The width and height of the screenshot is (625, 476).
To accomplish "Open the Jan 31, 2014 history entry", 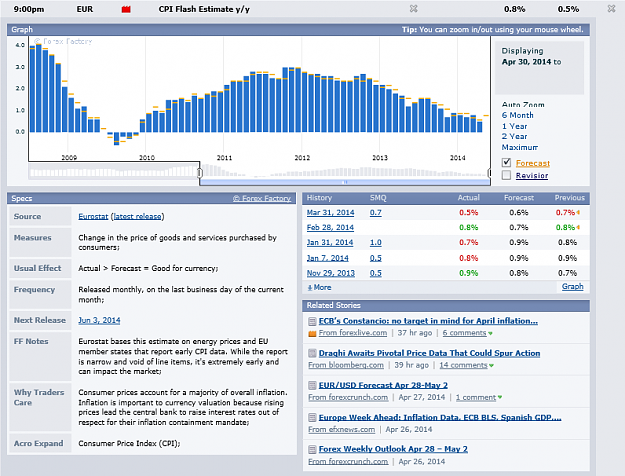I will pyautogui.click(x=330, y=242).
